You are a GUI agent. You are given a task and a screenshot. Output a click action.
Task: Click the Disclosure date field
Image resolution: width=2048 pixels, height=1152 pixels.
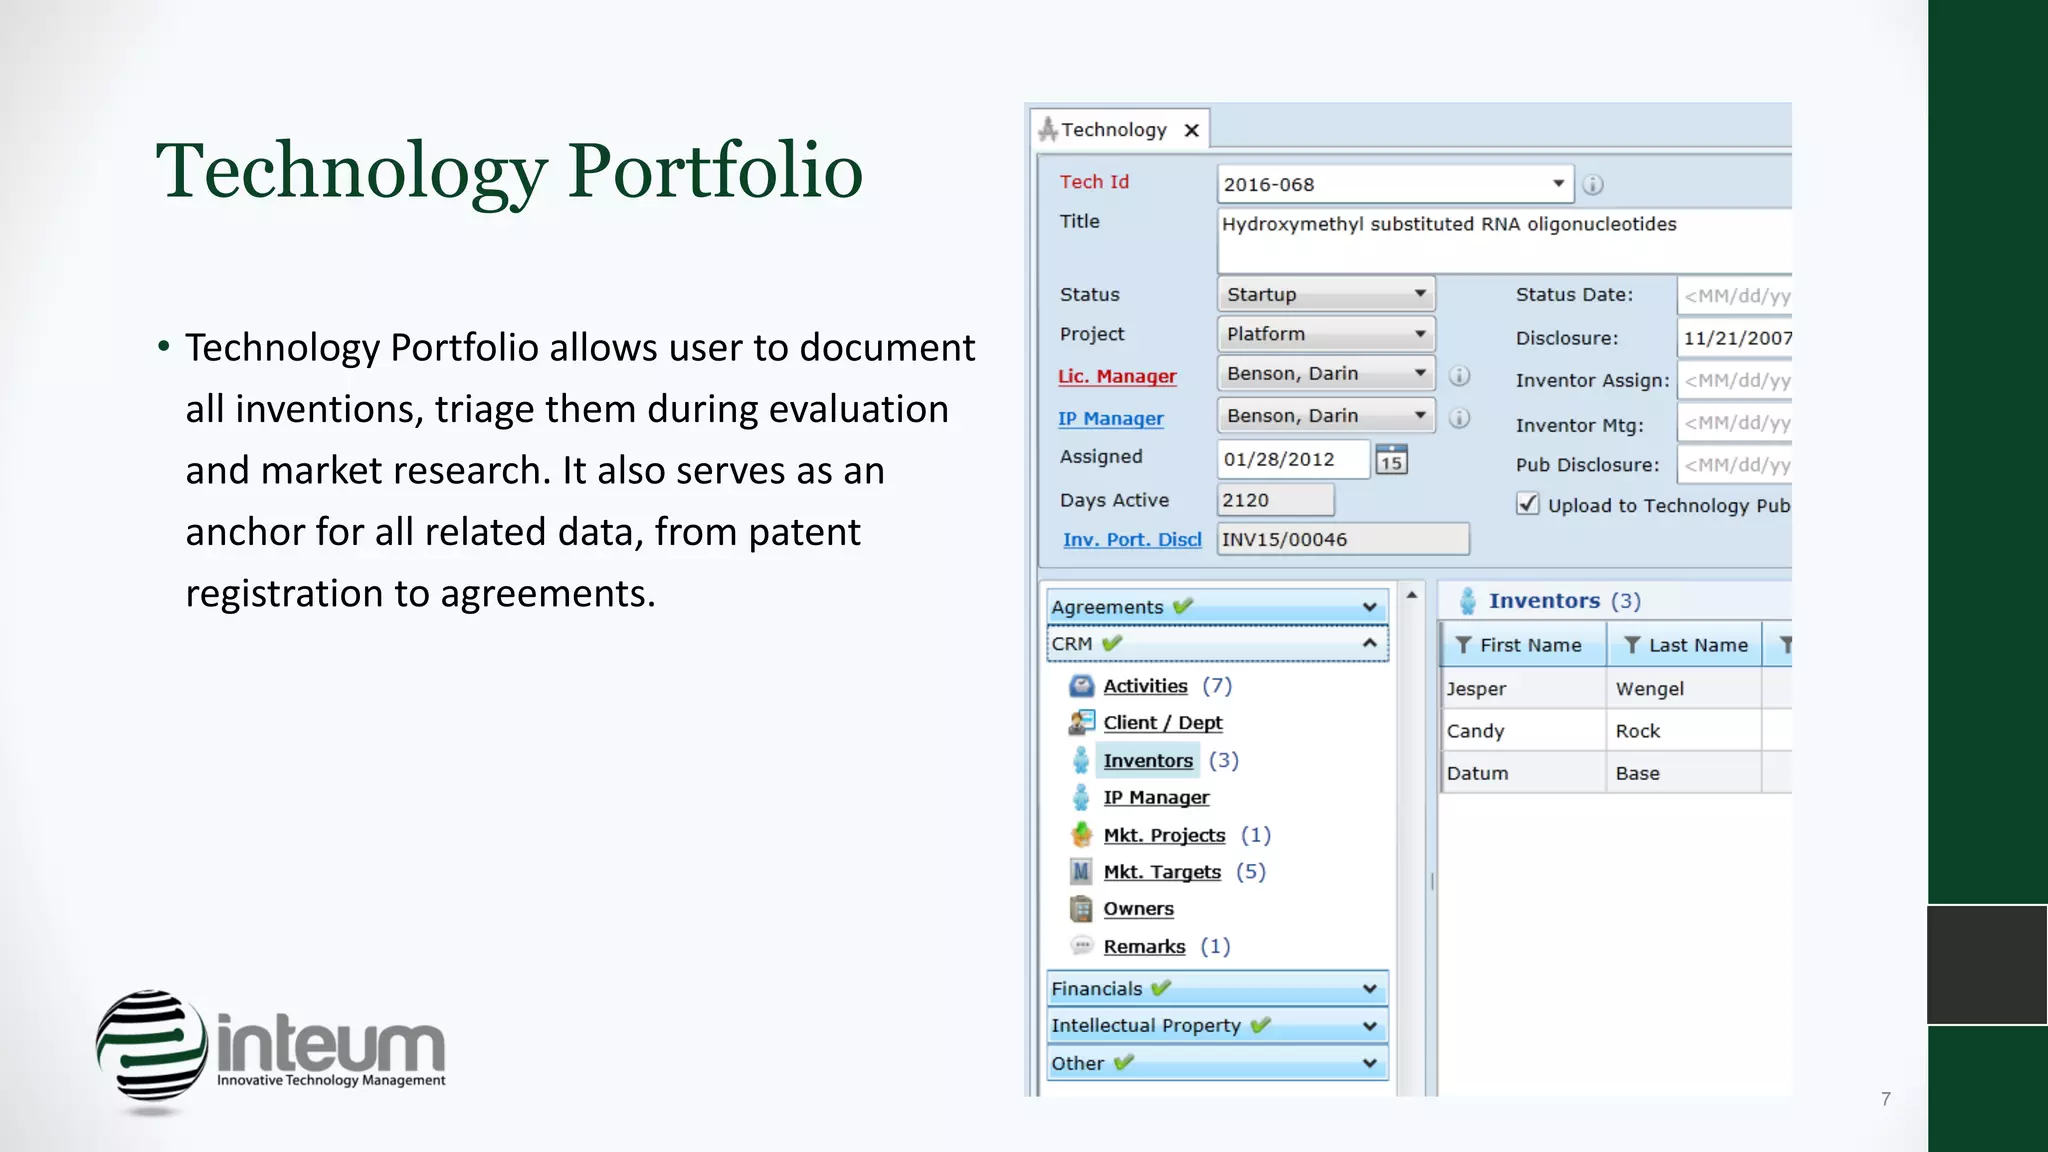pos(1734,338)
